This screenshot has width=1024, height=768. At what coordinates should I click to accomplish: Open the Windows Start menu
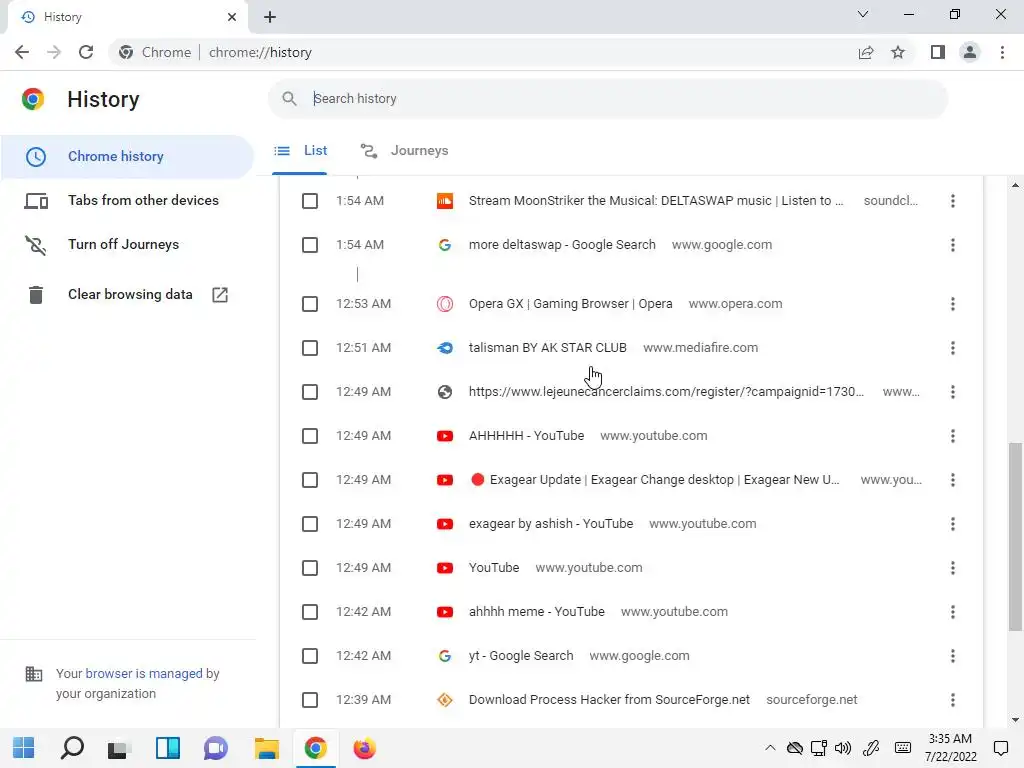pyautogui.click(x=24, y=748)
